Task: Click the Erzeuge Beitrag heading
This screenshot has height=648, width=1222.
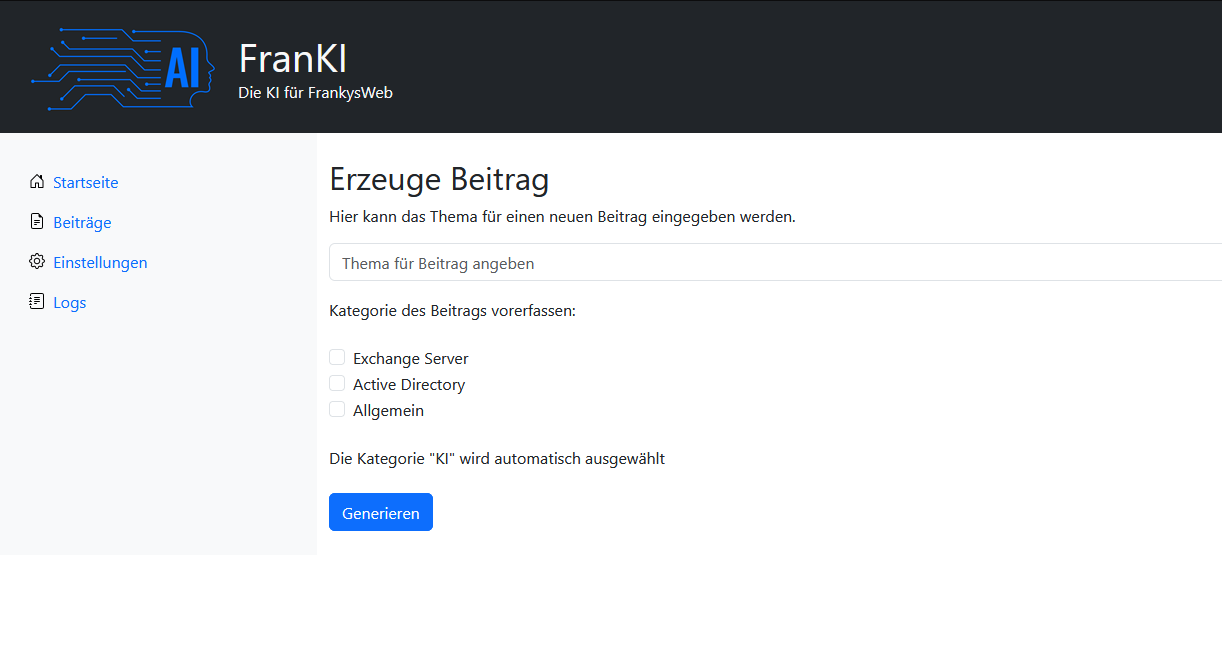Action: point(439,180)
